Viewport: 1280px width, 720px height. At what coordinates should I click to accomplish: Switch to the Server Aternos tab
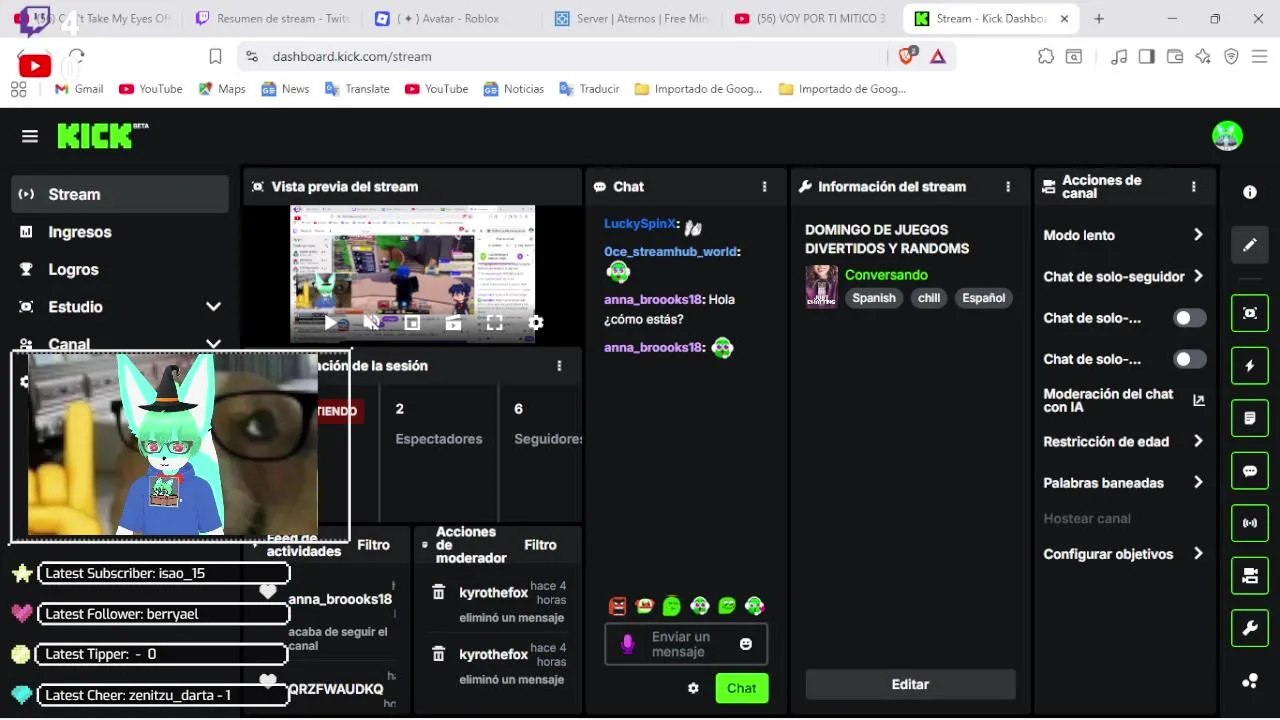[630, 18]
